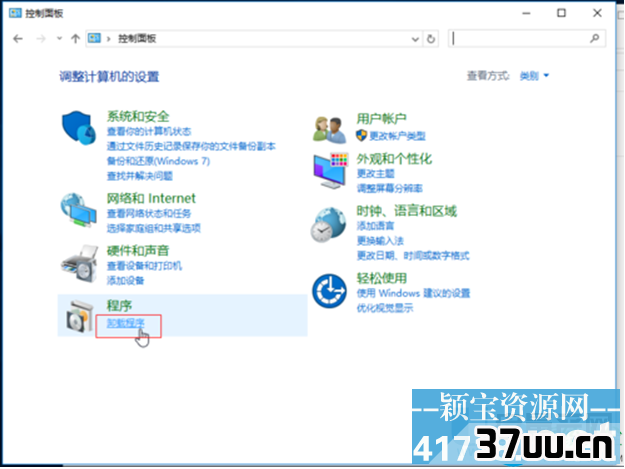Click the System and Security shield icon
The image size is (625, 469).
coord(79,128)
